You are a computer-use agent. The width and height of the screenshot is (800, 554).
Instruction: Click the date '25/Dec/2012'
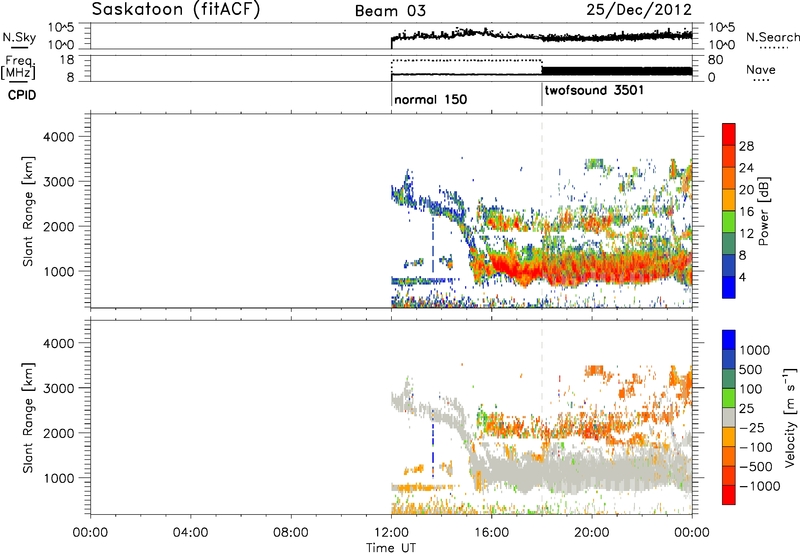point(639,10)
